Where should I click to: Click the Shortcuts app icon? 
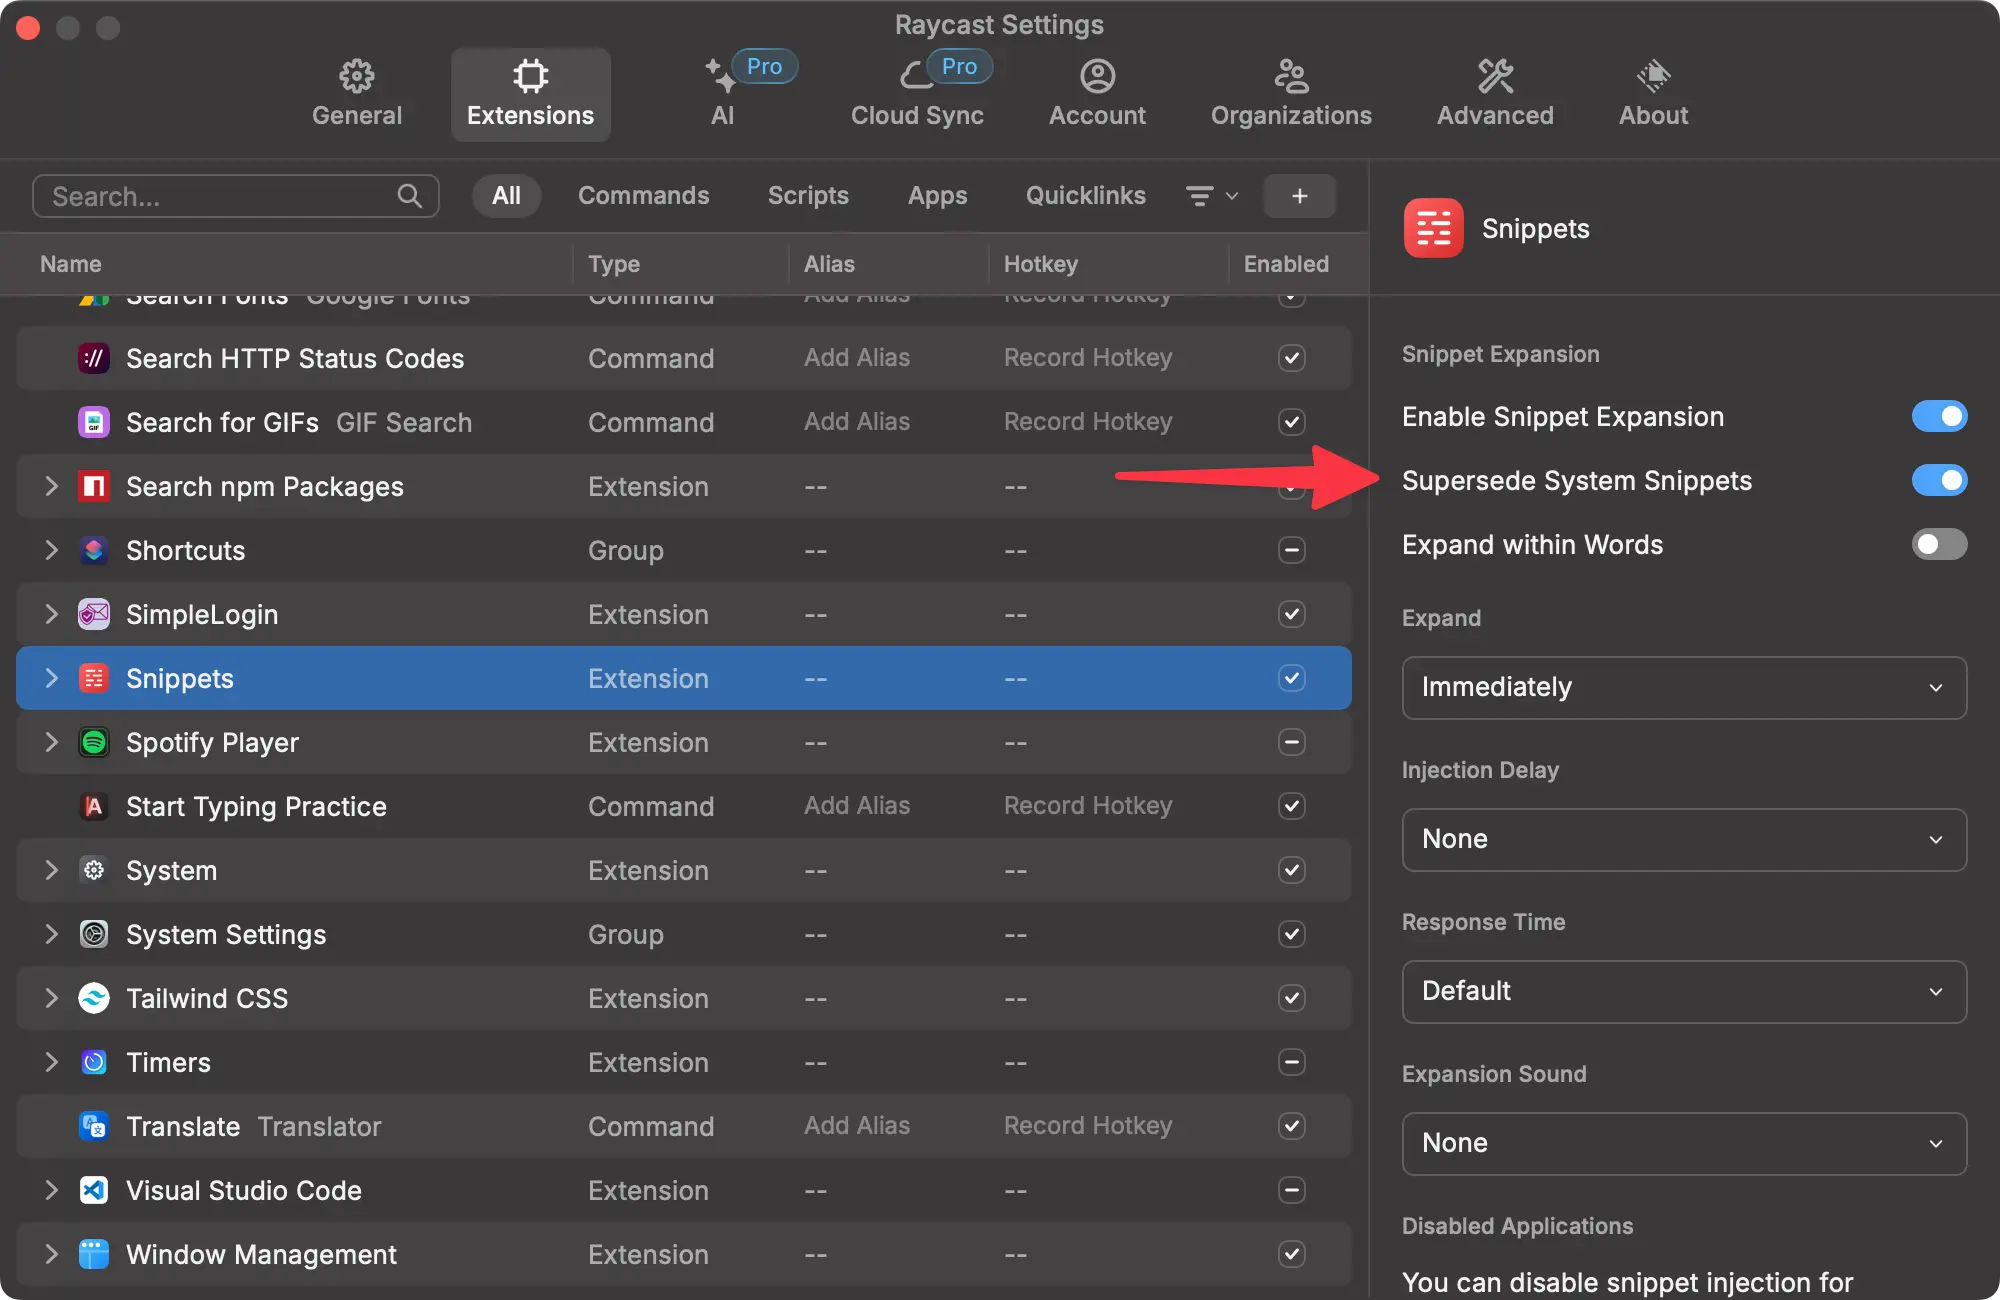coord(94,550)
